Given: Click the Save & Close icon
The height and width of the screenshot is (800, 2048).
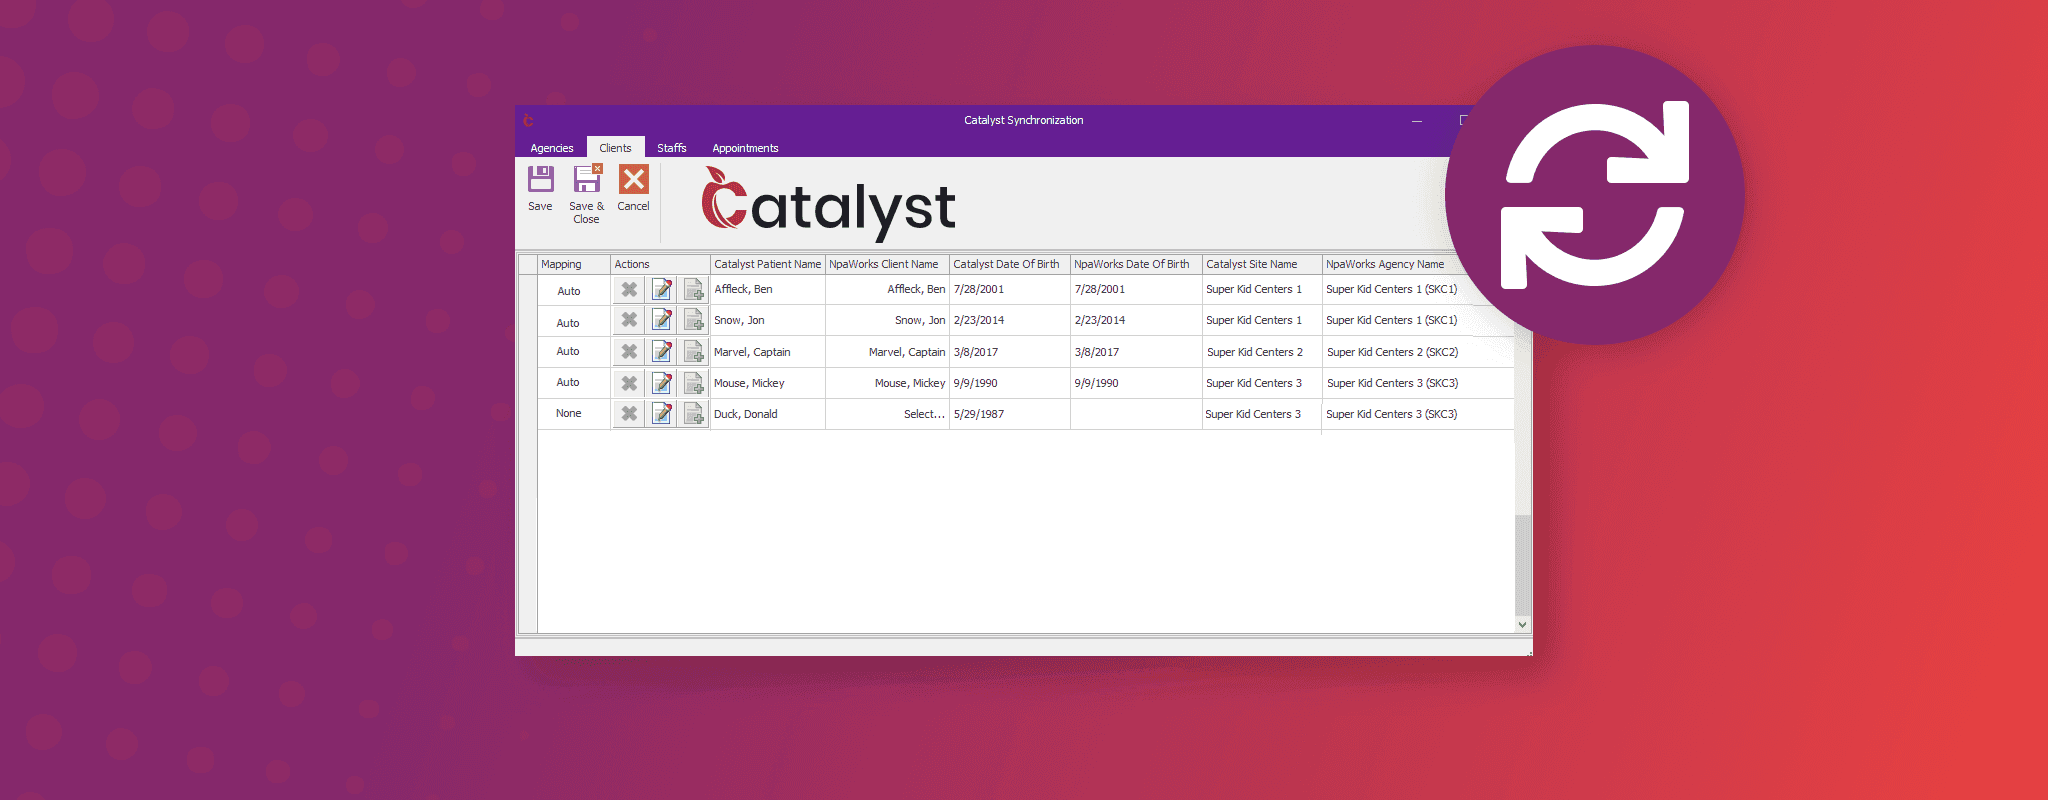Looking at the screenshot, I should coord(587,179).
